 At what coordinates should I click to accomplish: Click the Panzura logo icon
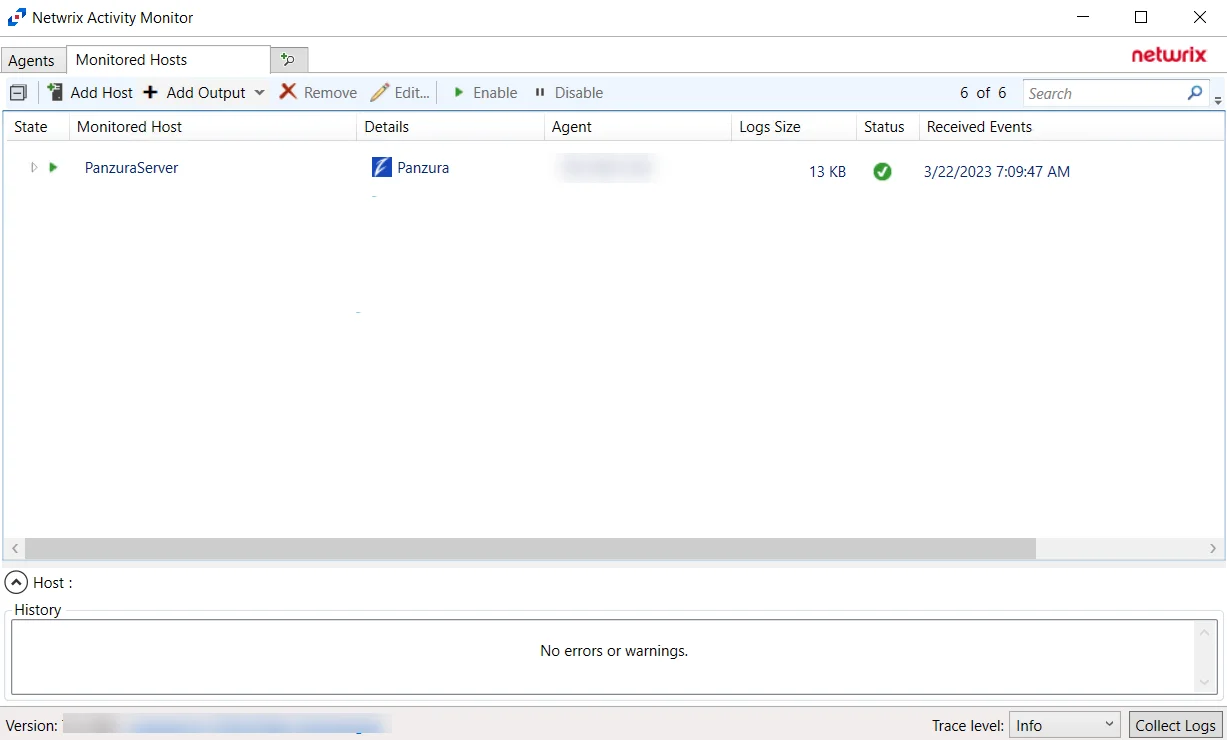(381, 167)
